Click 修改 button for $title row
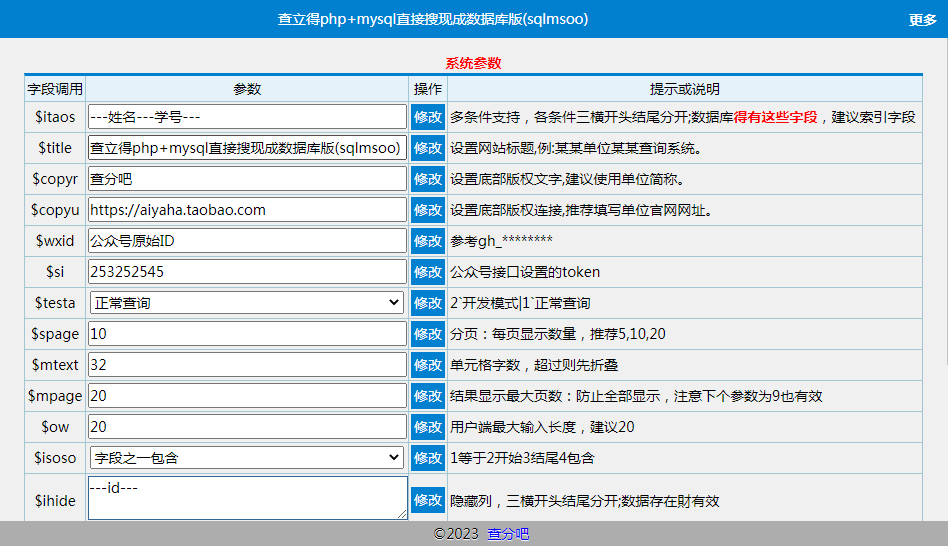948x546 pixels. coord(428,148)
